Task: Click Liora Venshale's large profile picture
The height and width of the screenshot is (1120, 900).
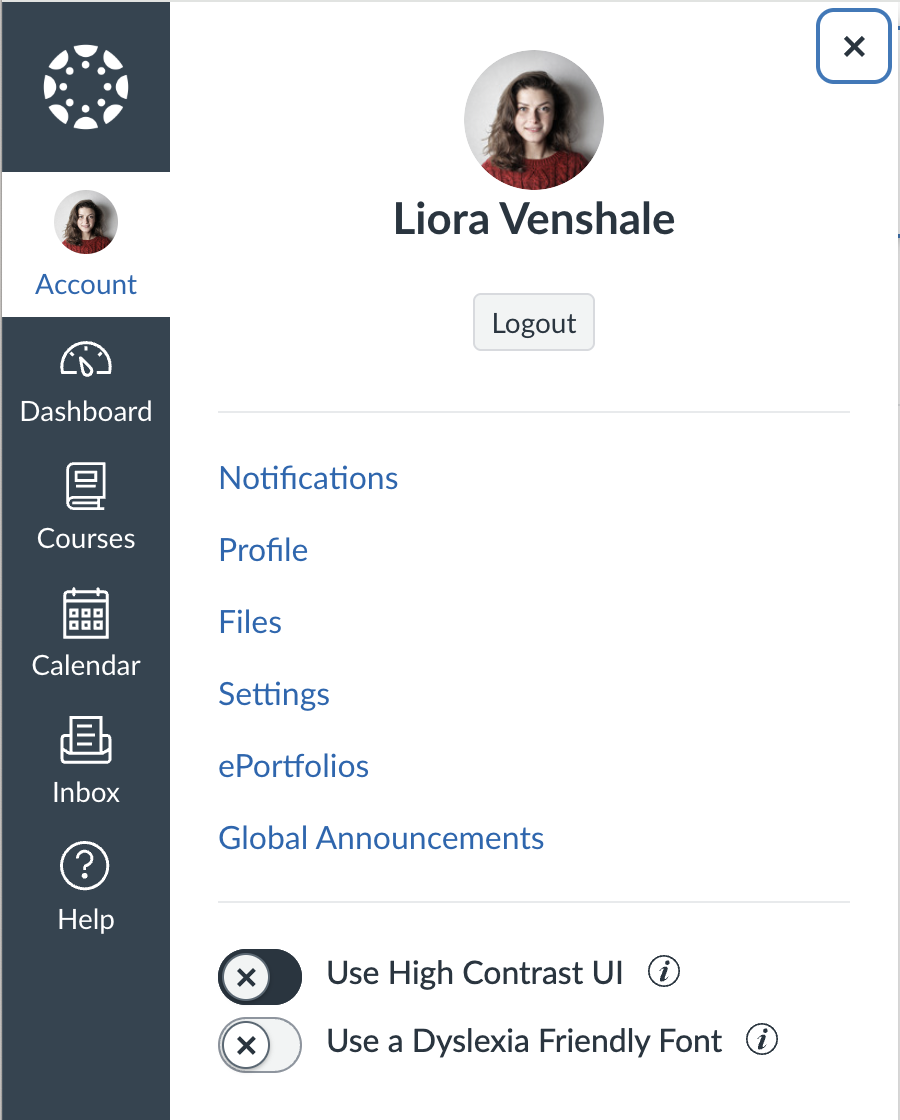Action: point(534,120)
